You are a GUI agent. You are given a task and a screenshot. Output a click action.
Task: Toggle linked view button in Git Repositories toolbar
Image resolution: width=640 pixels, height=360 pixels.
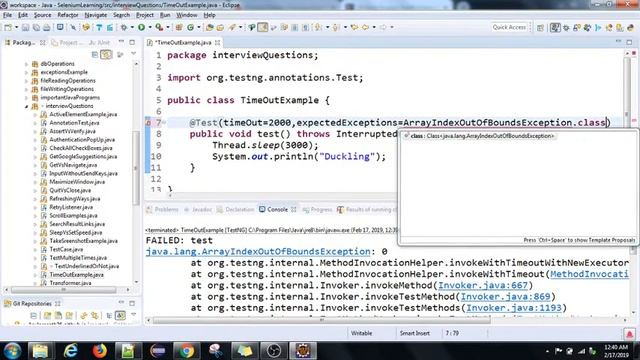click(120, 316)
